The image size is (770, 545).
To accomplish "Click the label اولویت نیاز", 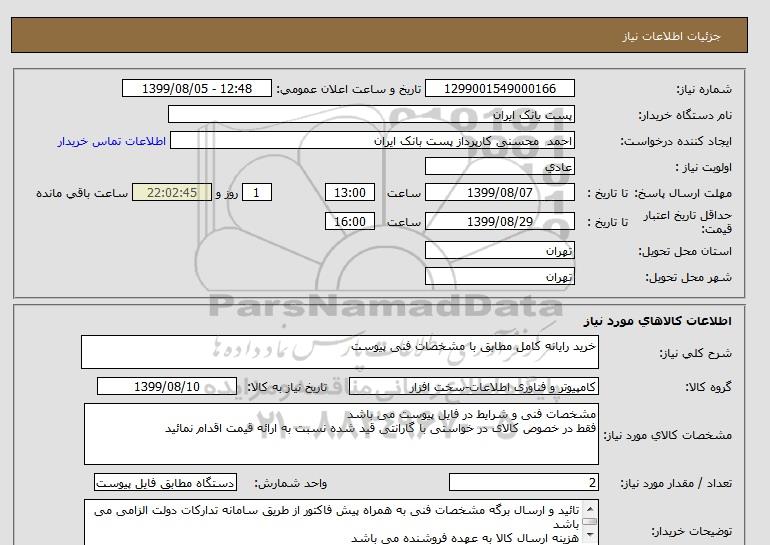I will pos(704,167).
